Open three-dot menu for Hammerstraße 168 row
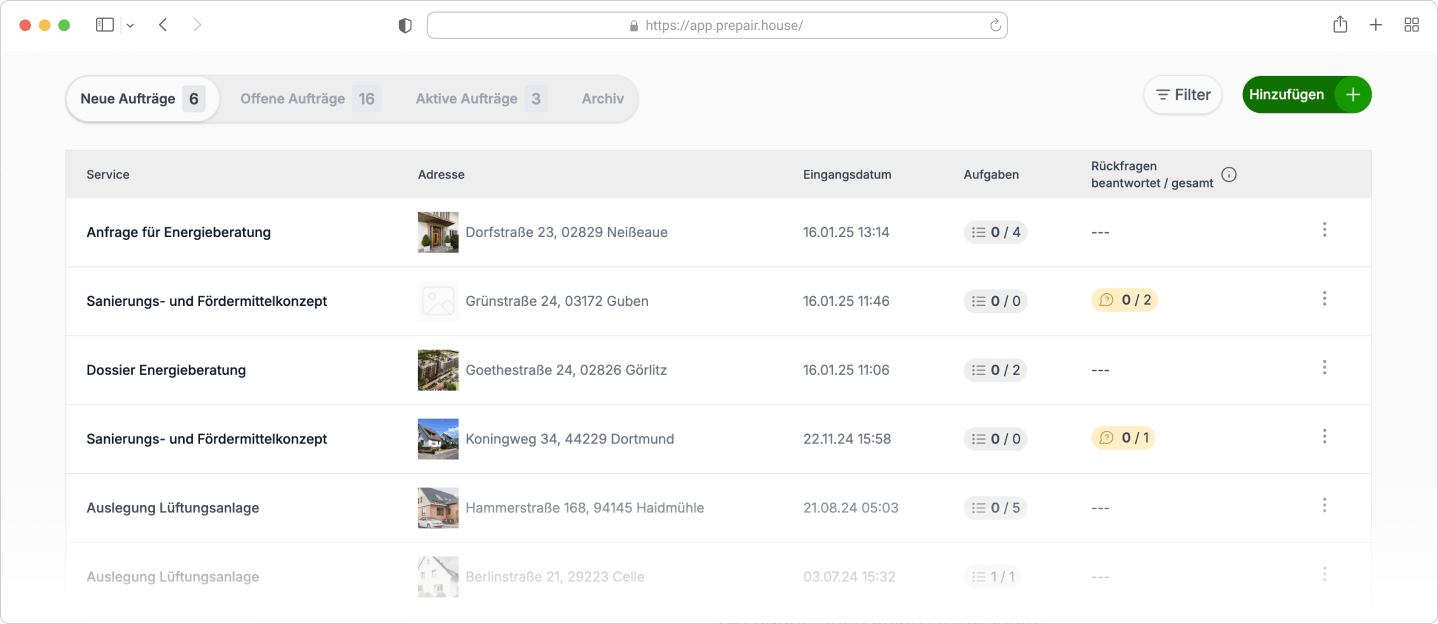 tap(1324, 506)
